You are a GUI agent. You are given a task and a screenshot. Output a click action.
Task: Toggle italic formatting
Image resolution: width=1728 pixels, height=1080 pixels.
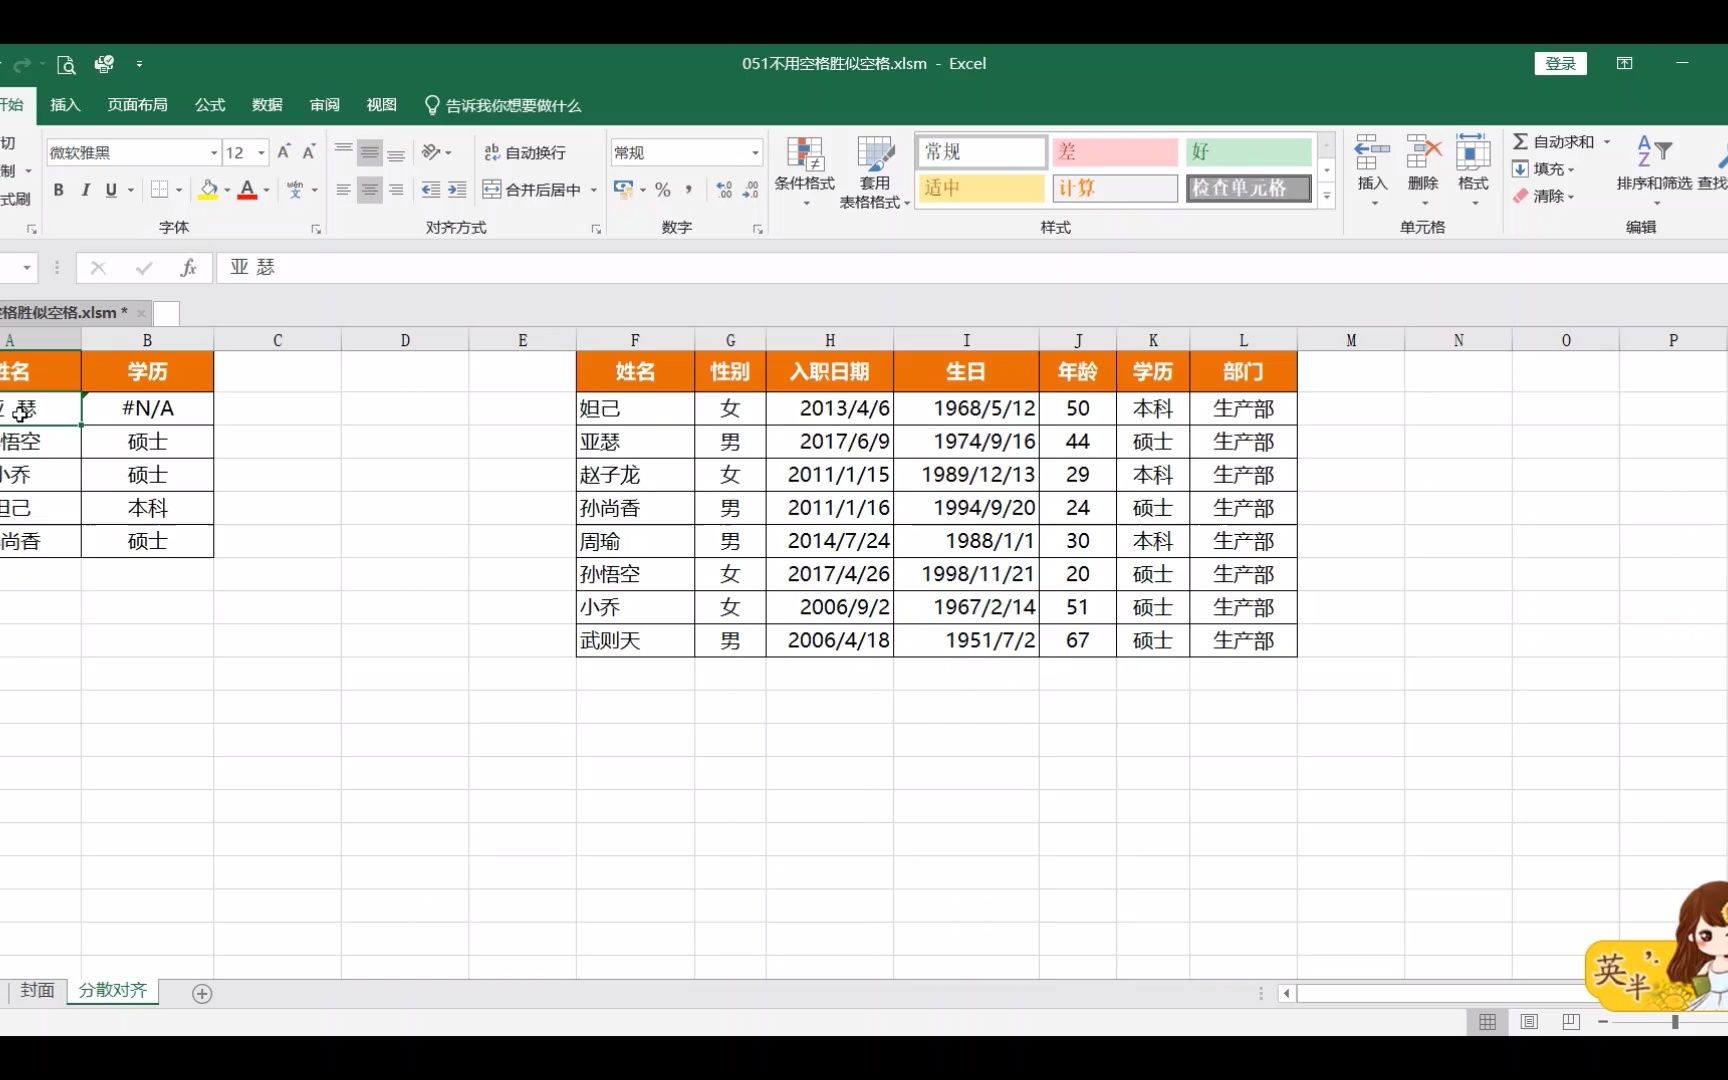click(85, 189)
